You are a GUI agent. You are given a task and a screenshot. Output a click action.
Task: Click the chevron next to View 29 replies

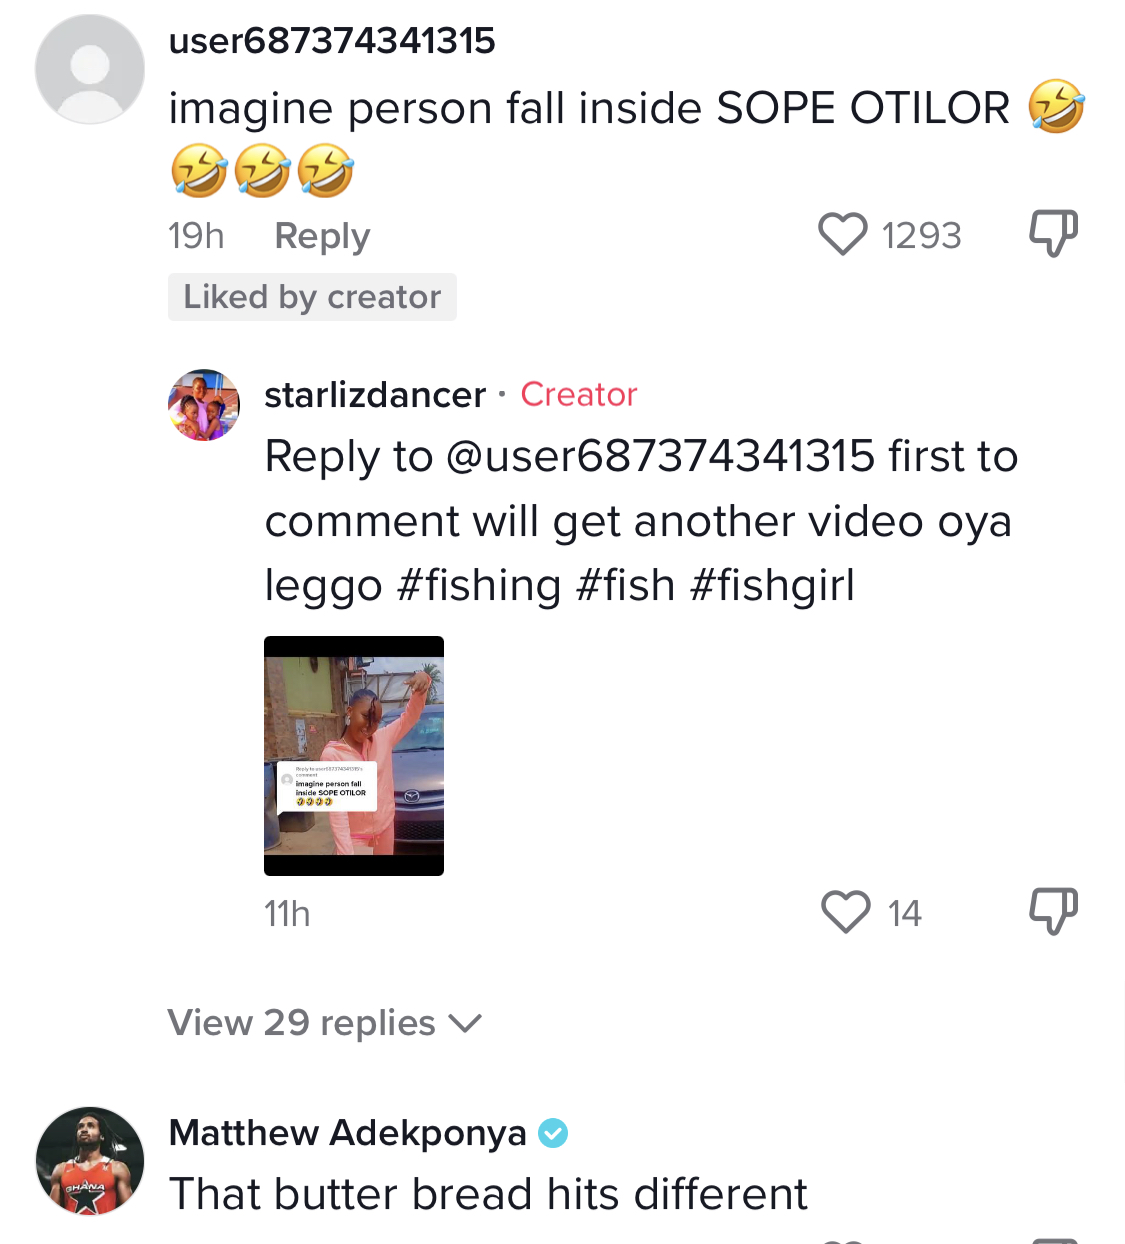pos(465,1024)
